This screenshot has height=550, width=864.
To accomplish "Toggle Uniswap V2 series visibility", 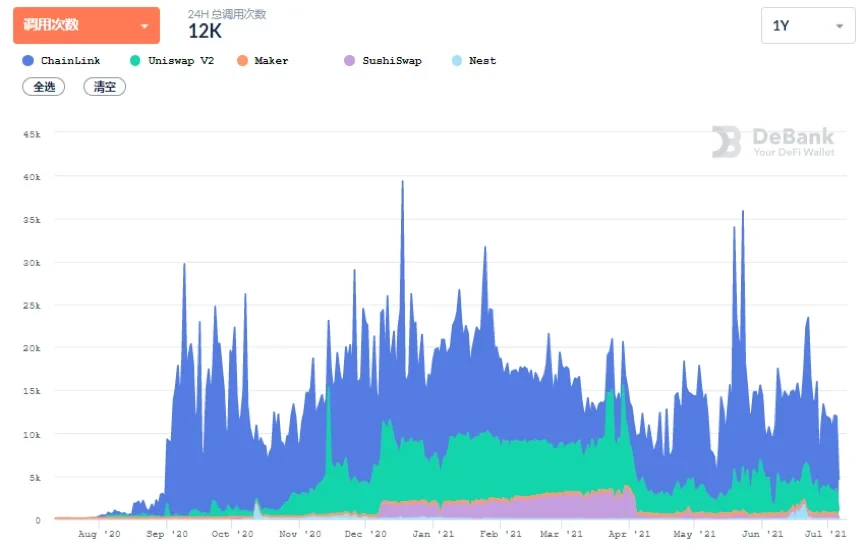I will (x=181, y=61).
